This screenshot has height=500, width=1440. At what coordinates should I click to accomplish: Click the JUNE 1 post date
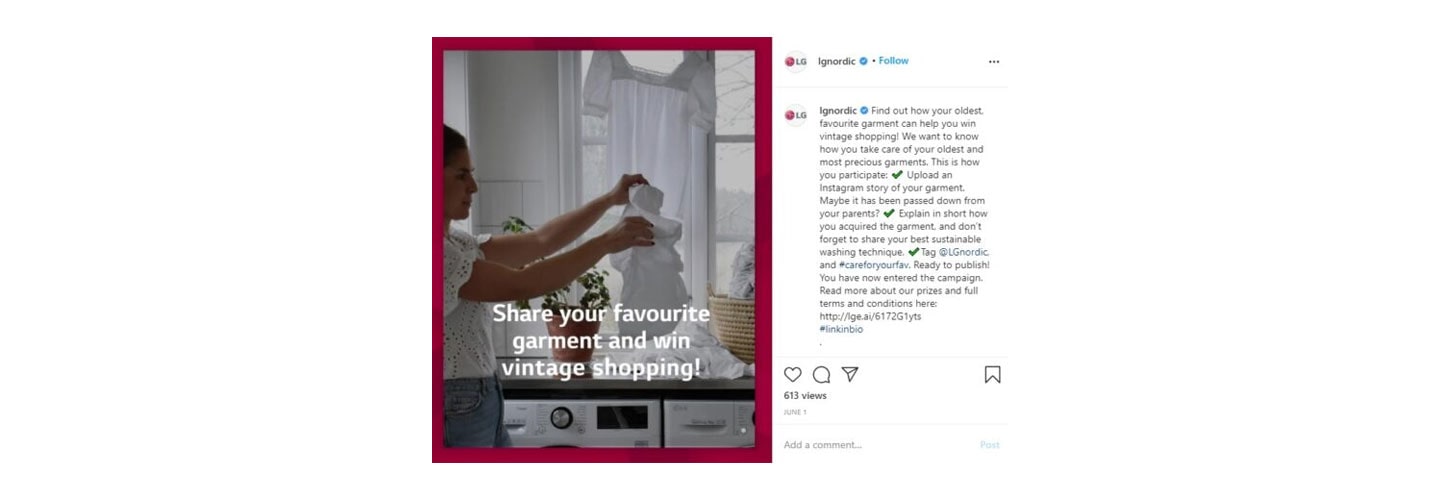(x=795, y=412)
